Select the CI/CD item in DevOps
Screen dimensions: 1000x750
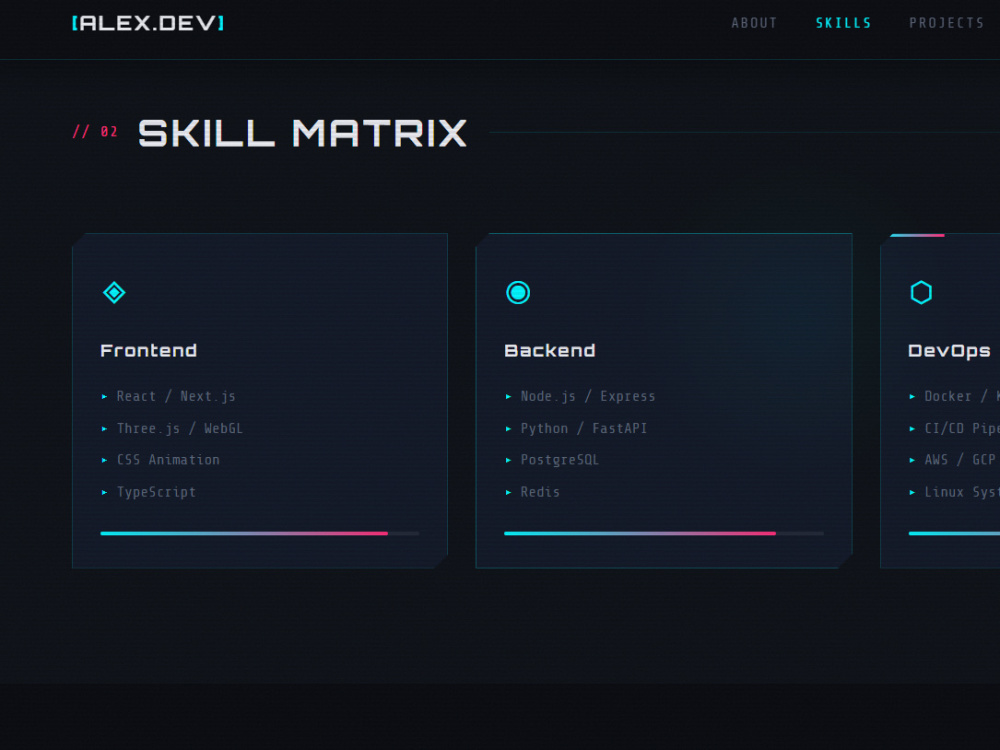click(962, 429)
